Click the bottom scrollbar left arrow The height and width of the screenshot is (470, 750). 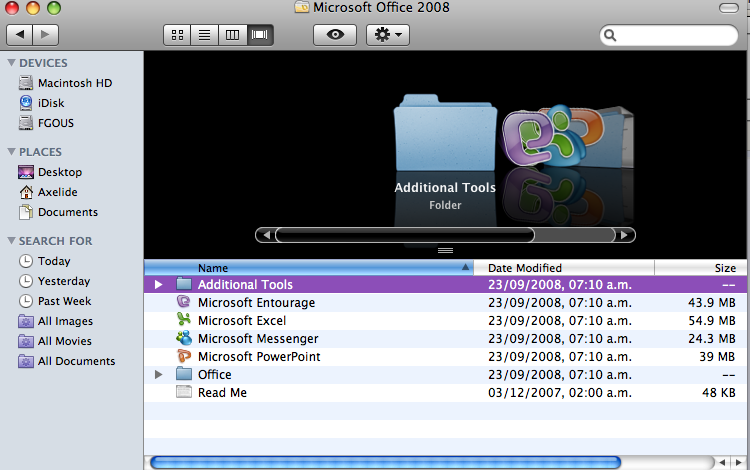coord(722,462)
